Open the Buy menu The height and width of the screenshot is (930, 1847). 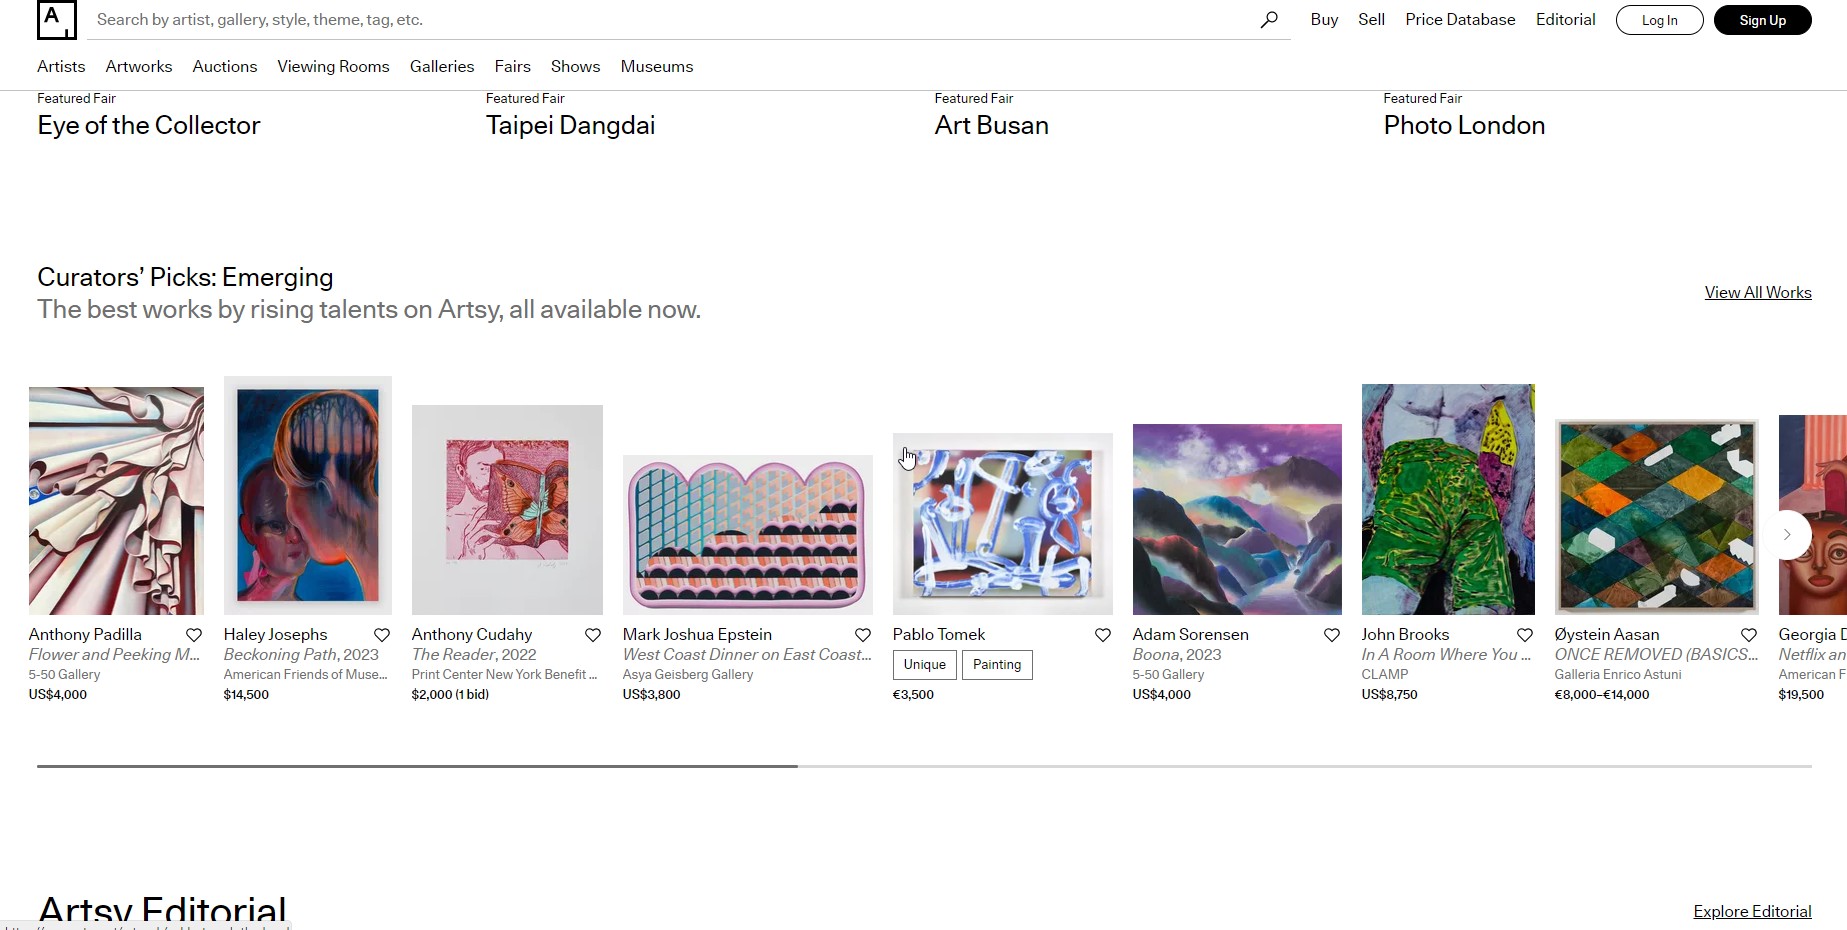1324,20
